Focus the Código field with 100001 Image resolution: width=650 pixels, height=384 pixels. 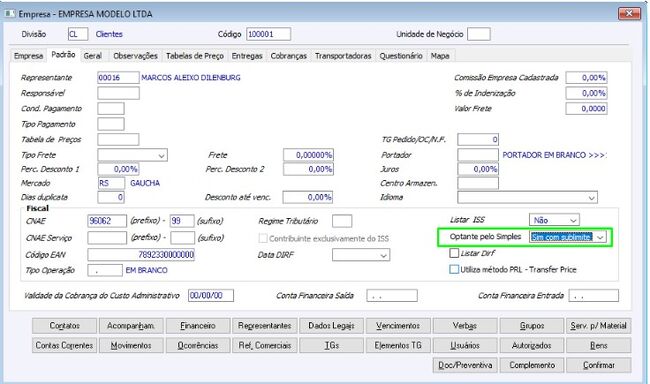coord(268,34)
